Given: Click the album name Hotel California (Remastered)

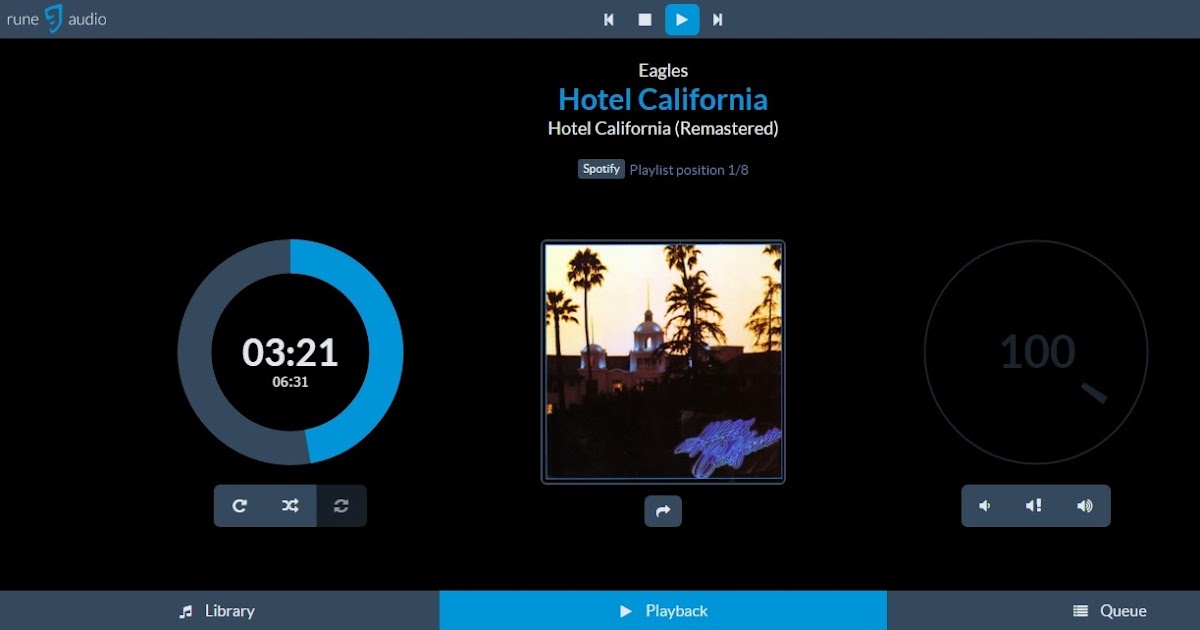Looking at the screenshot, I should [663, 128].
